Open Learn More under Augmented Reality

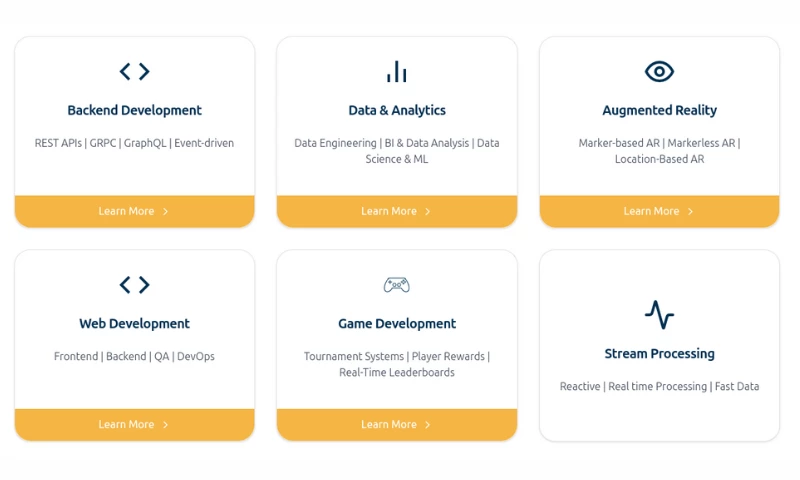(x=659, y=211)
